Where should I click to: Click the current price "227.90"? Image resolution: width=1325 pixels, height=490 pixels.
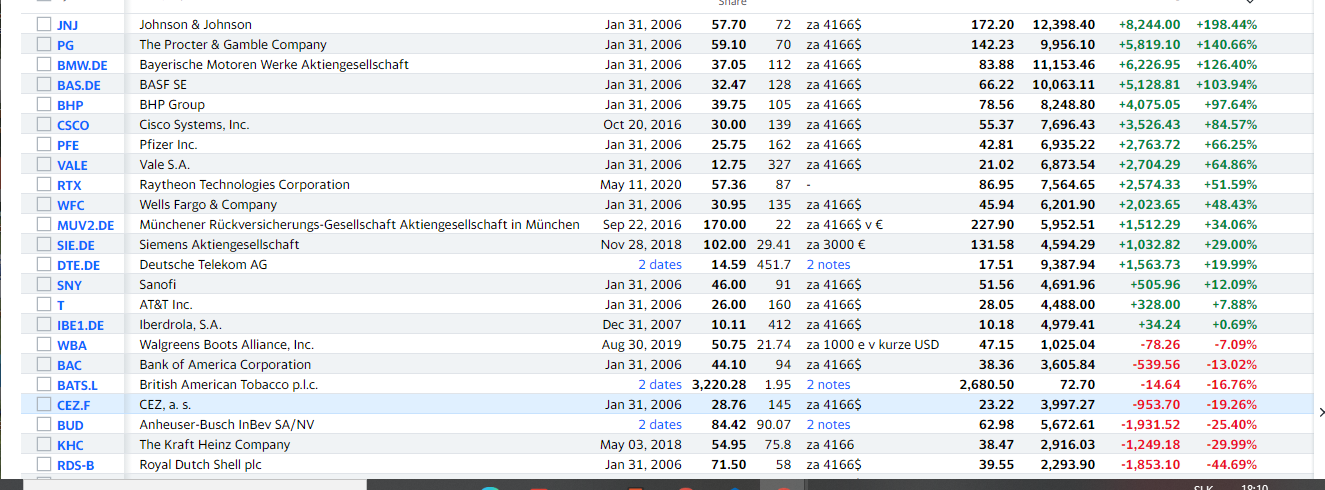[993, 224]
